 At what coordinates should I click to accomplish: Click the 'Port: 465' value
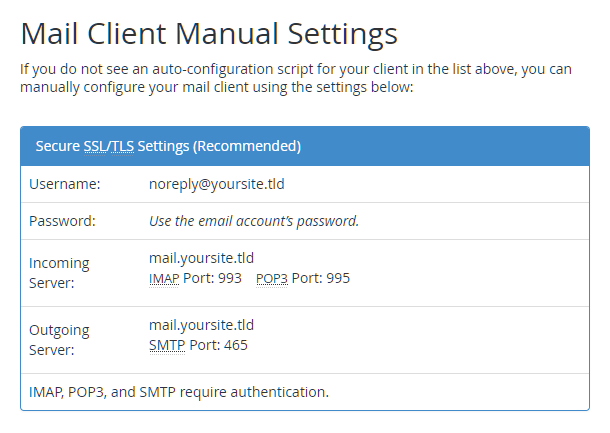click(218, 345)
